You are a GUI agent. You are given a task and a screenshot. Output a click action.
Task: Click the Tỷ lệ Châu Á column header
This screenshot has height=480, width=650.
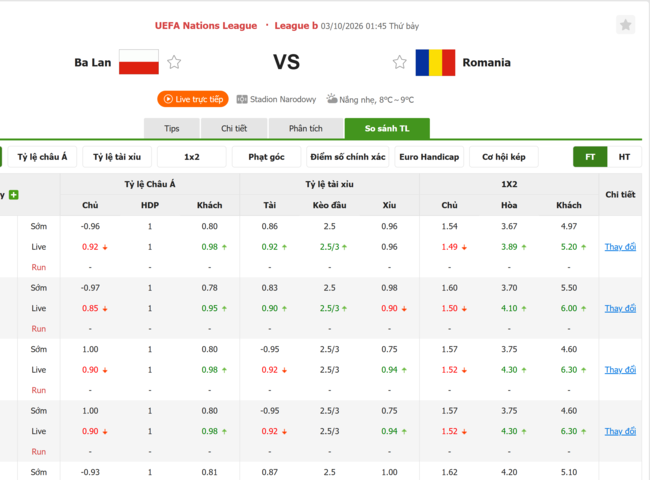[x=150, y=184]
